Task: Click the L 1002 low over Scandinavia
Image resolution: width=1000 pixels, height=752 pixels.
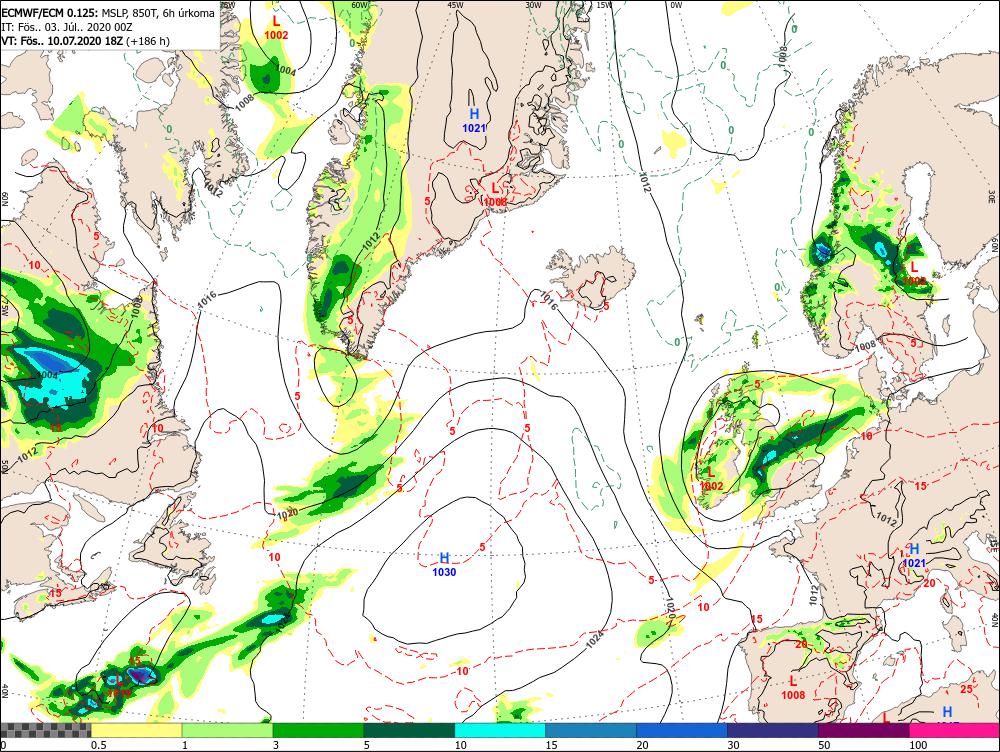Action: (914, 273)
